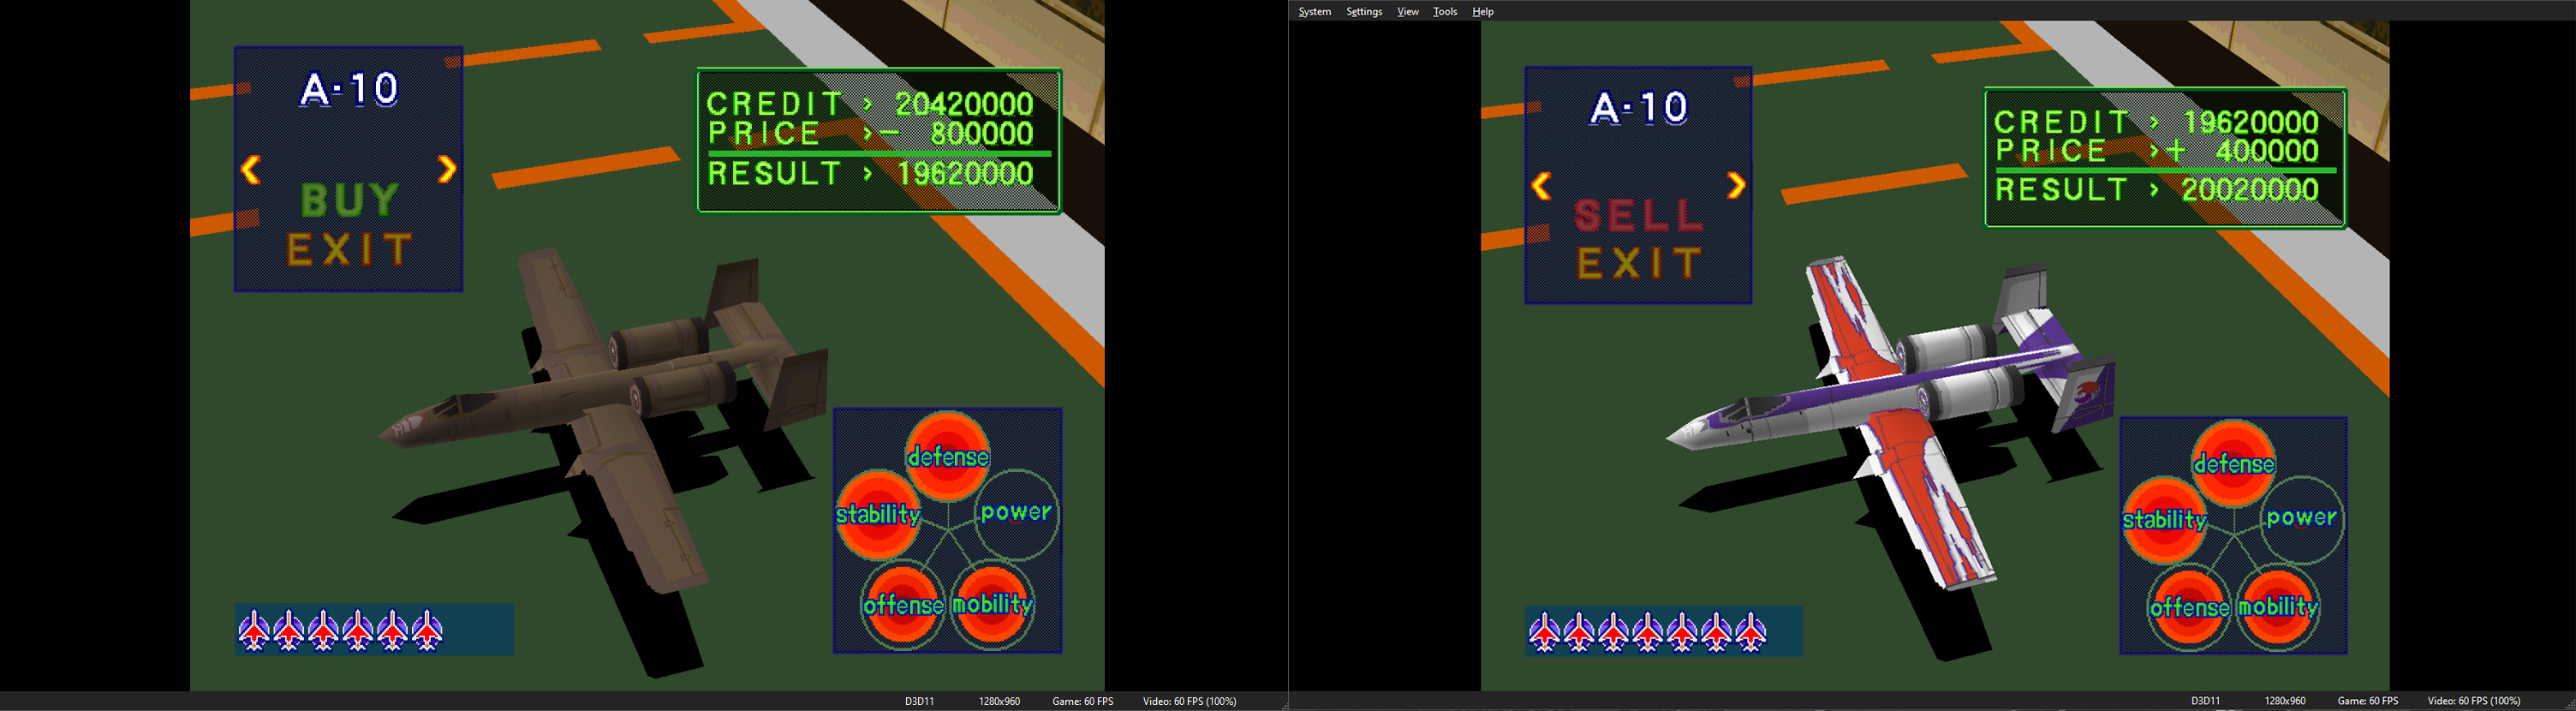Screen dimensions: 2576x711
Task: Open the System menu
Action: [1314, 12]
